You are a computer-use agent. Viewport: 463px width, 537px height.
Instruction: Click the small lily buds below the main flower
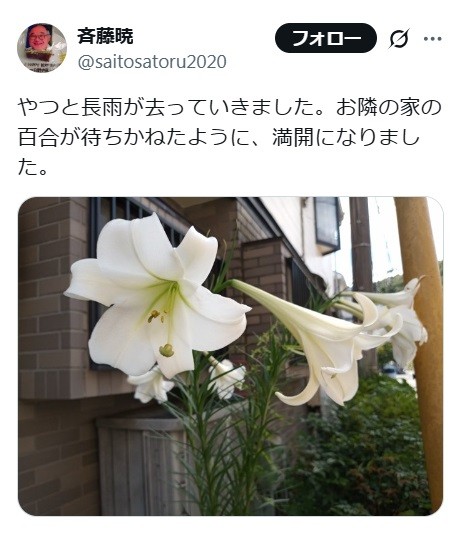pyautogui.click(x=187, y=382)
